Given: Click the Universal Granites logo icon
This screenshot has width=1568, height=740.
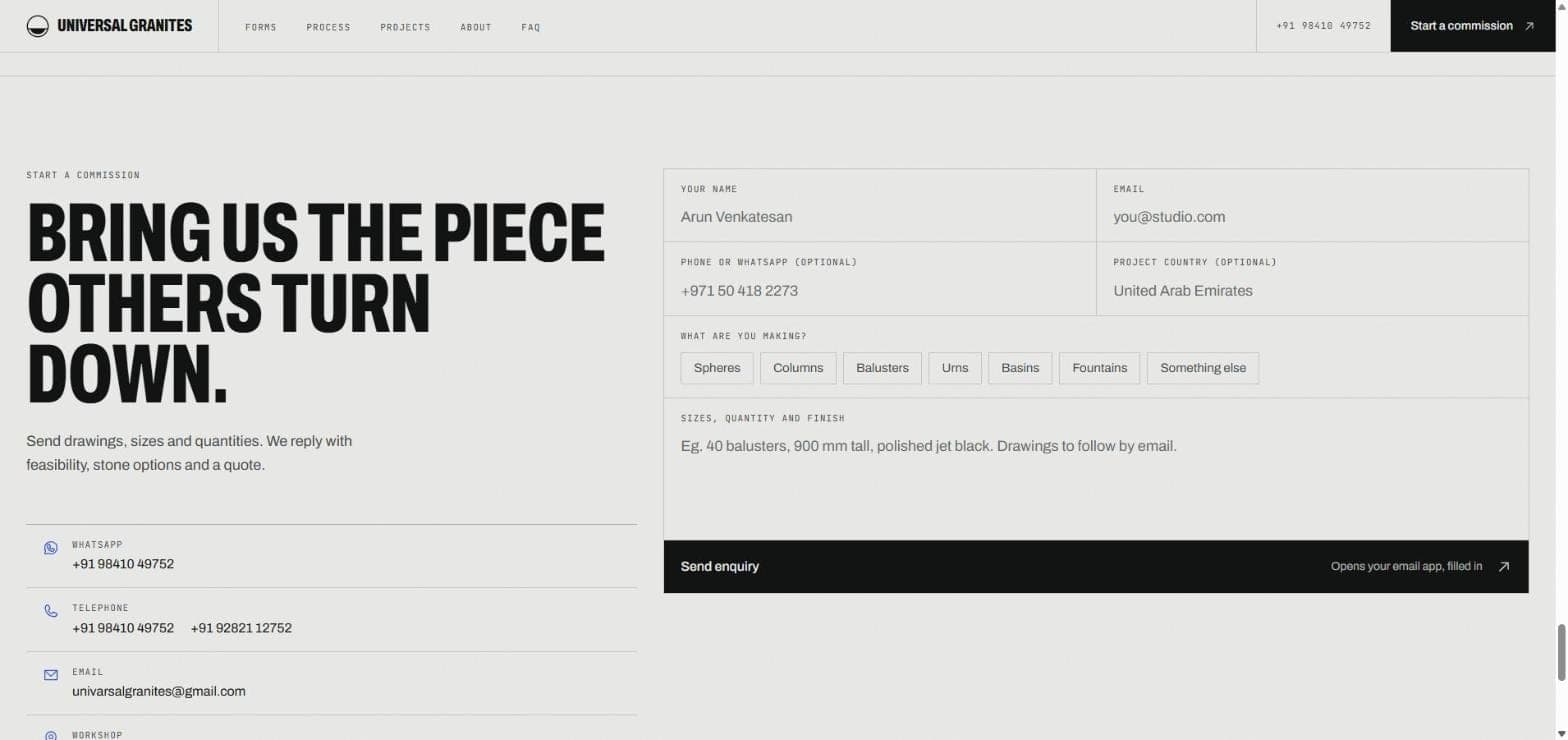Looking at the screenshot, I should pyautogui.click(x=38, y=26).
